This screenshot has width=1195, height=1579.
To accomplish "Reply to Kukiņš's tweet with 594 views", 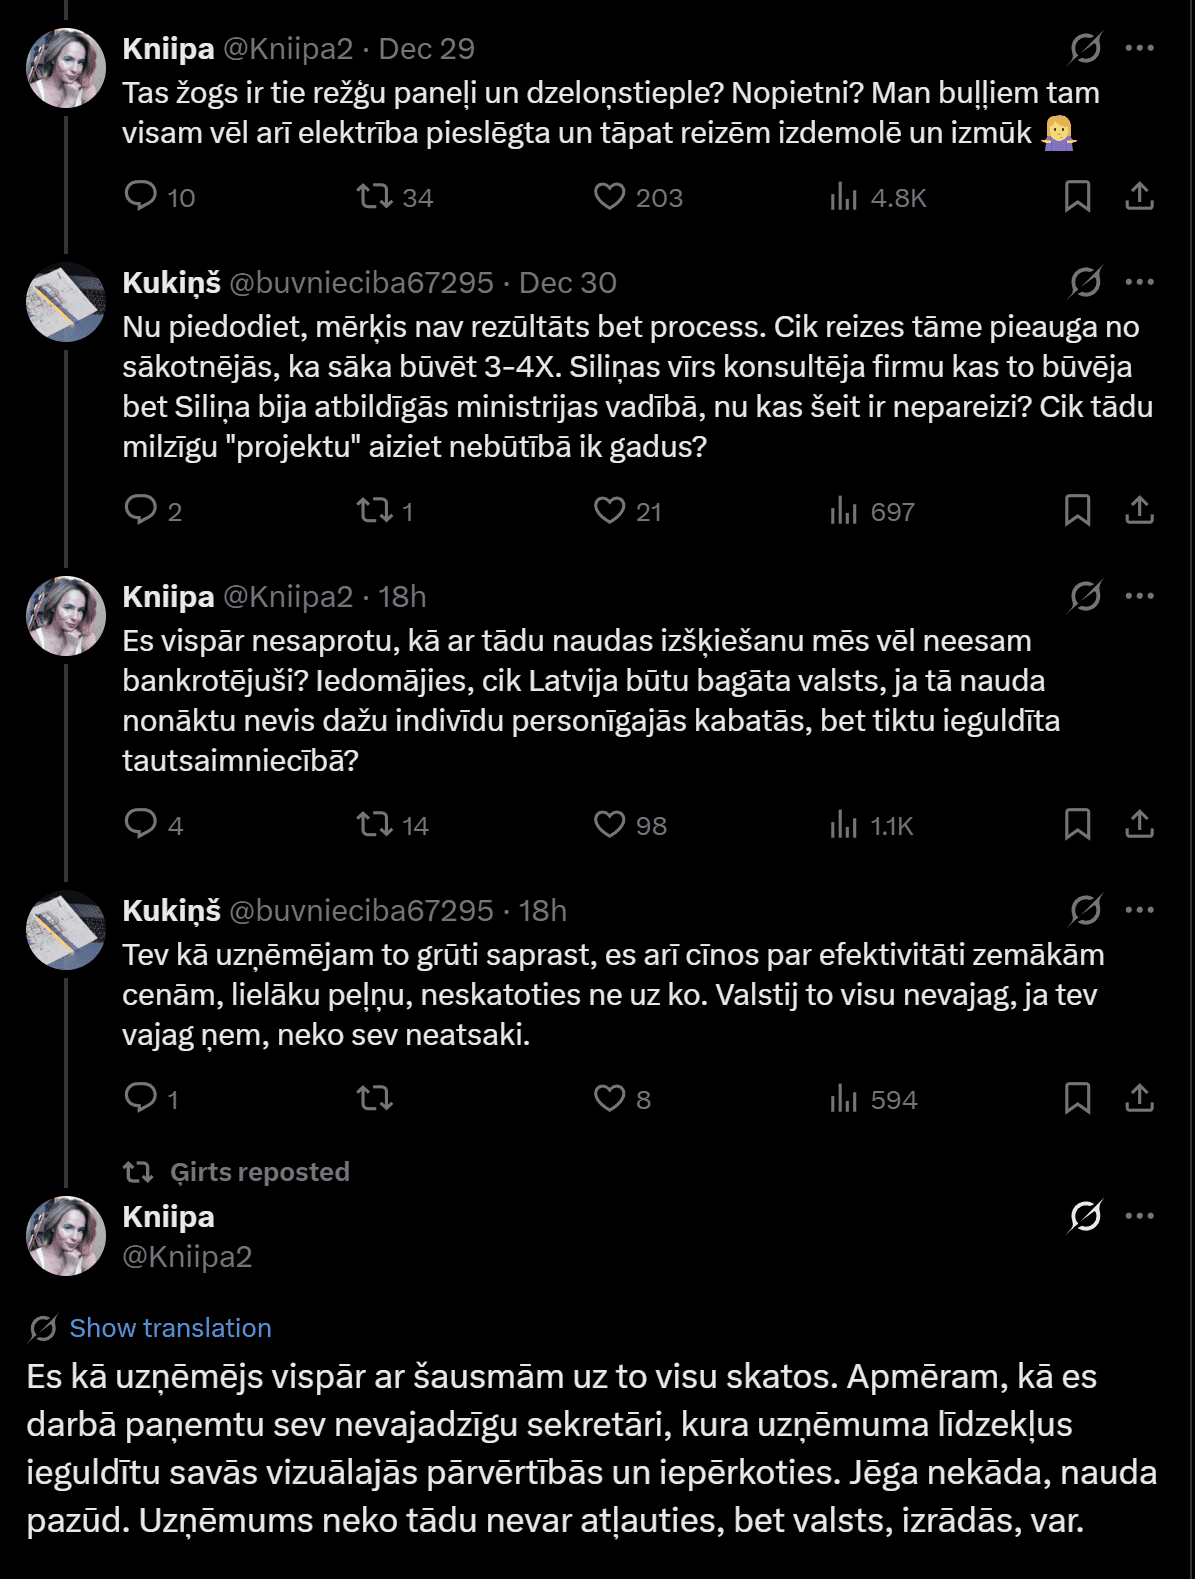I will (141, 1098).
